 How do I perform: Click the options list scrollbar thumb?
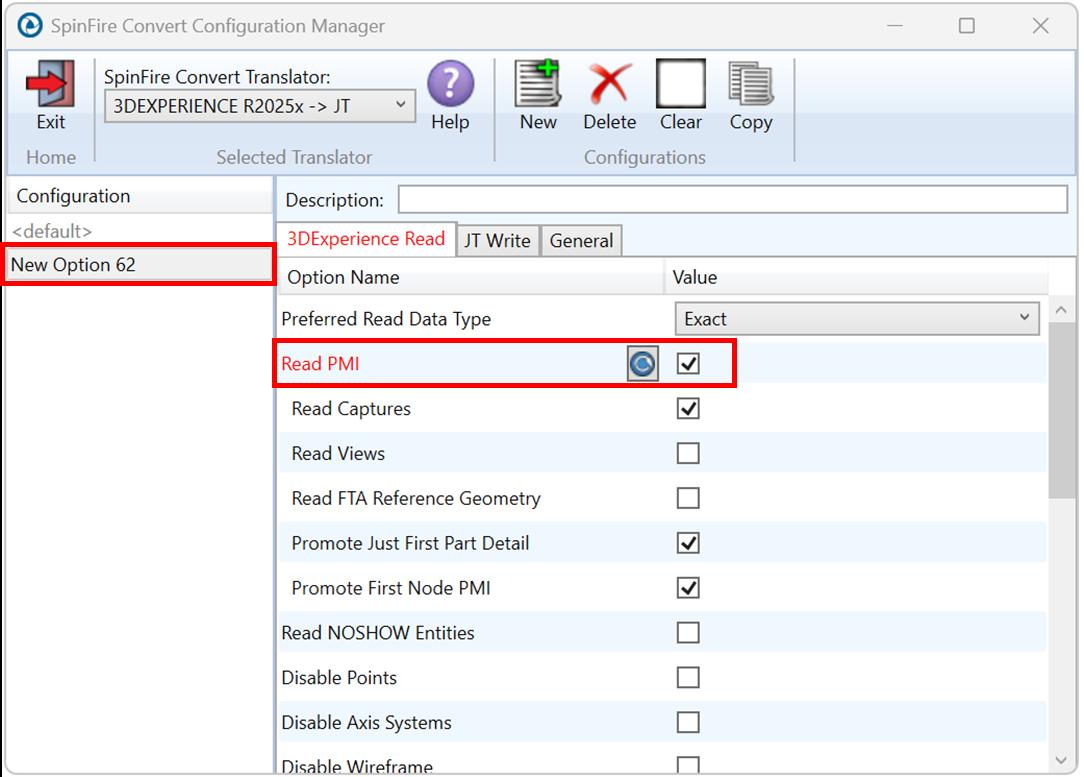click(1061, 411)
